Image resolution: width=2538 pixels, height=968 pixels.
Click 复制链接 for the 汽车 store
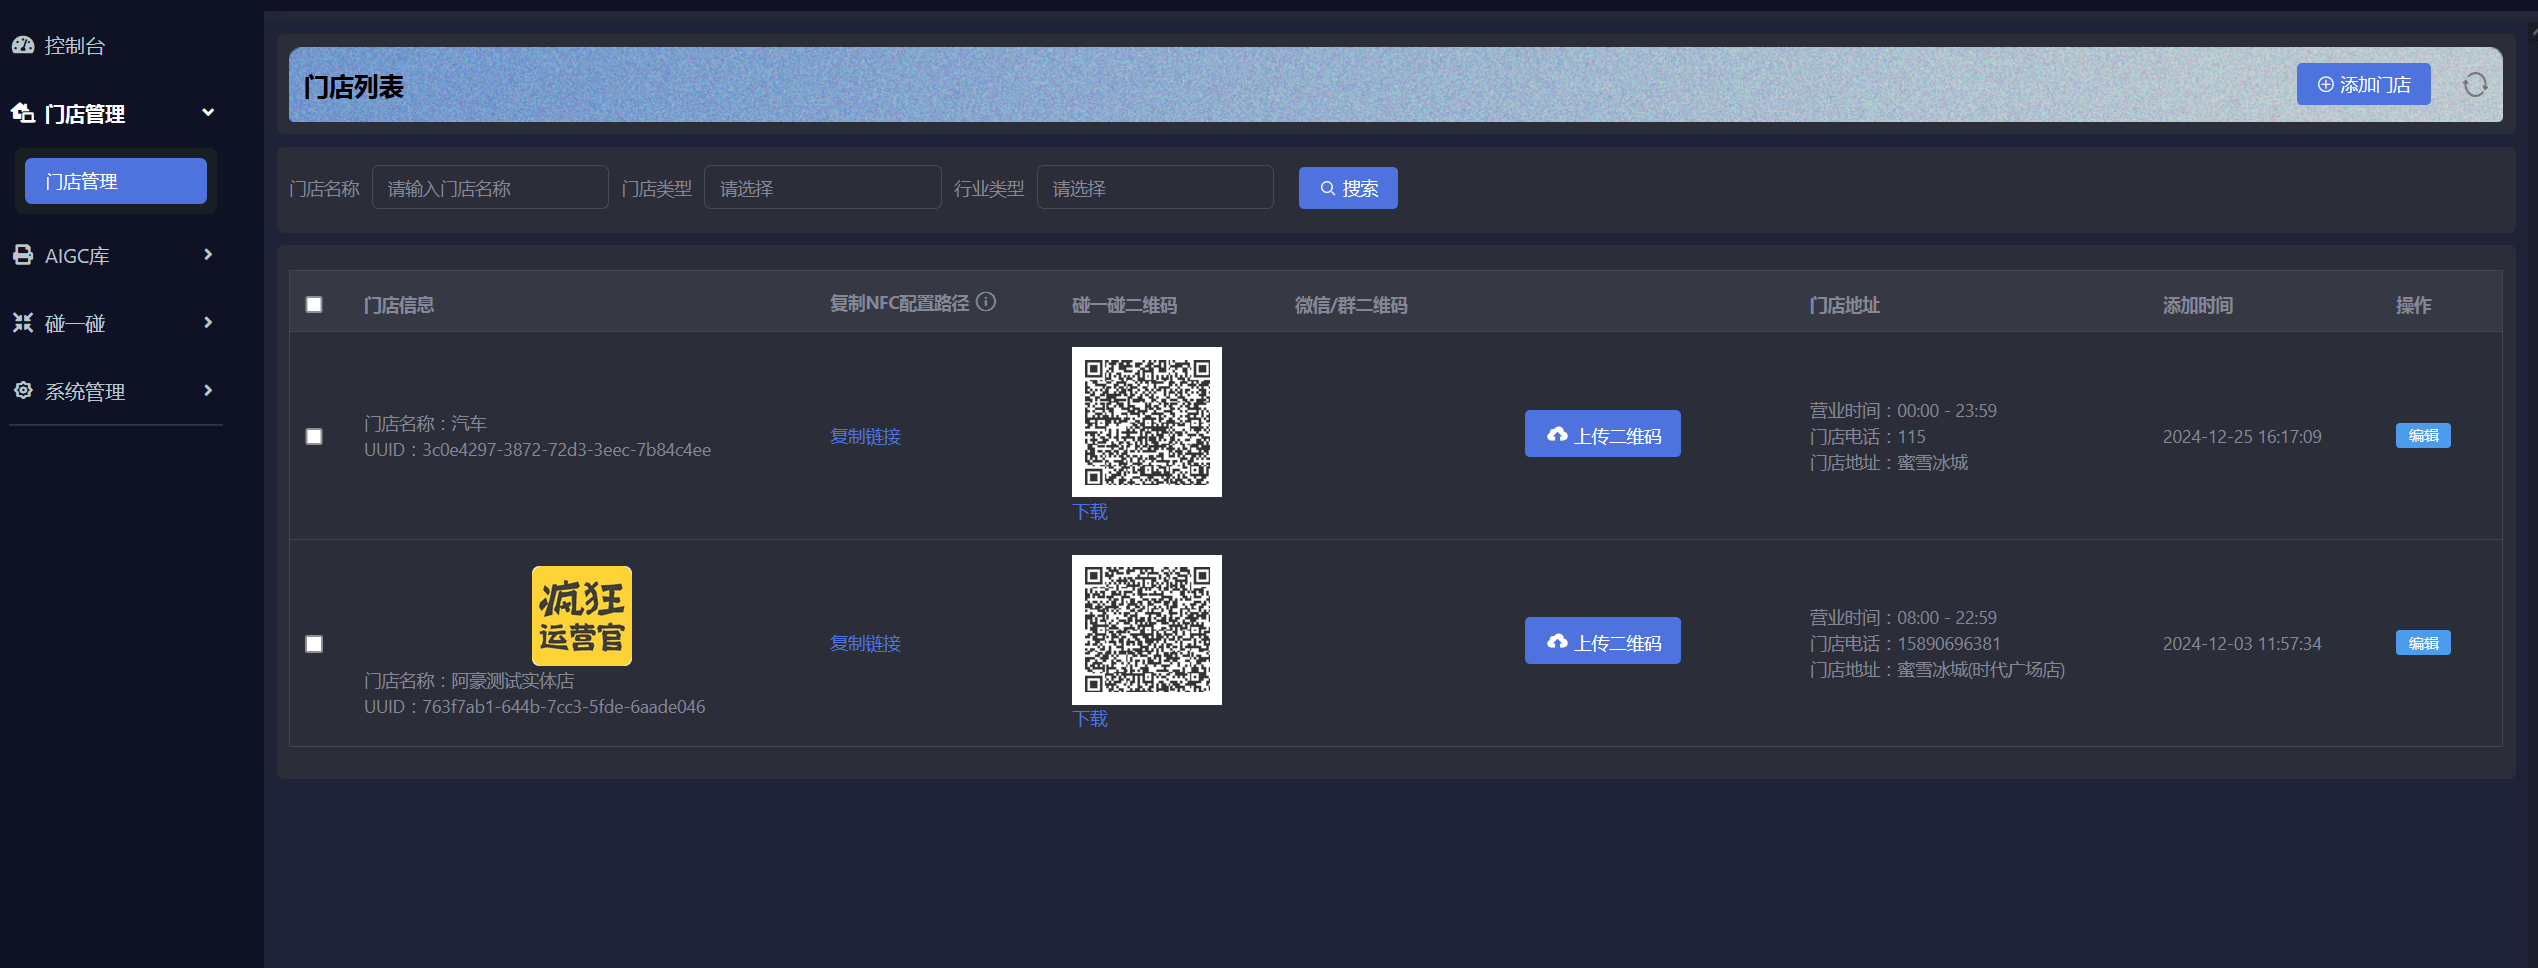tap(865, 437)
